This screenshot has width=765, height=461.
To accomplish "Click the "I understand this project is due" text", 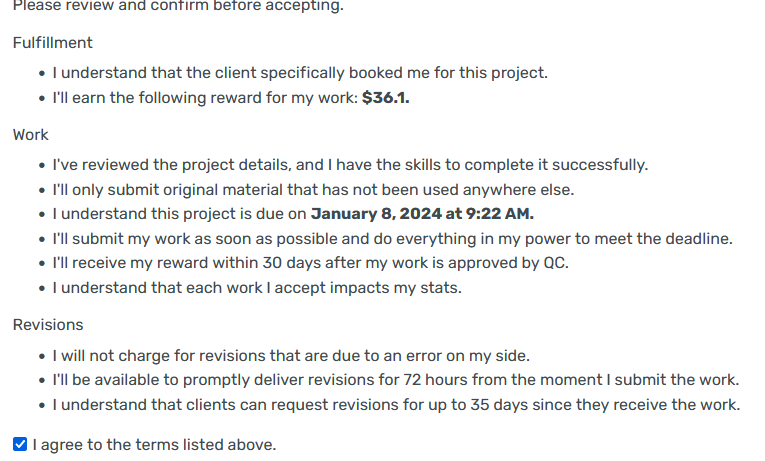I will [180, 214].
